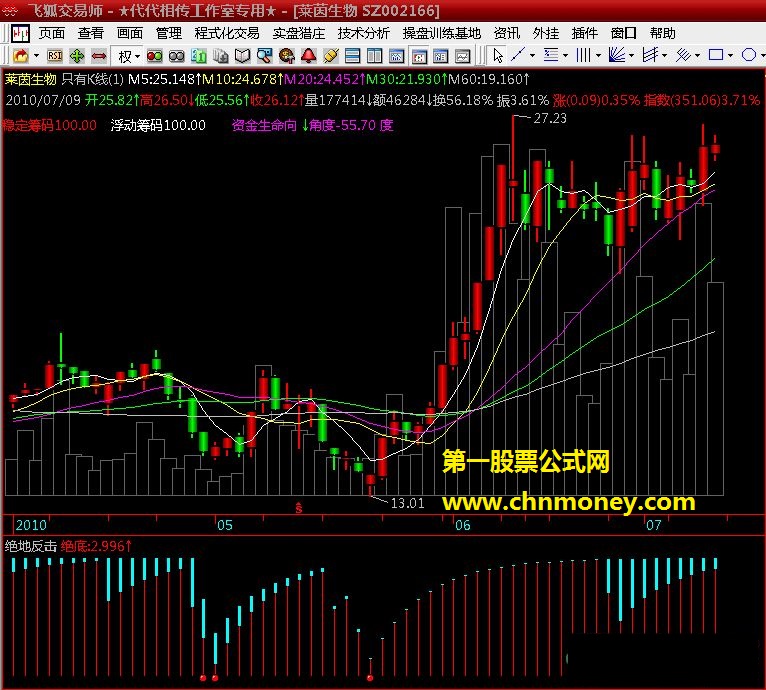Viewport: 766px width, 690px height.
Task: Select the channel lines drawing tool
Action: [x=650, y=55]
